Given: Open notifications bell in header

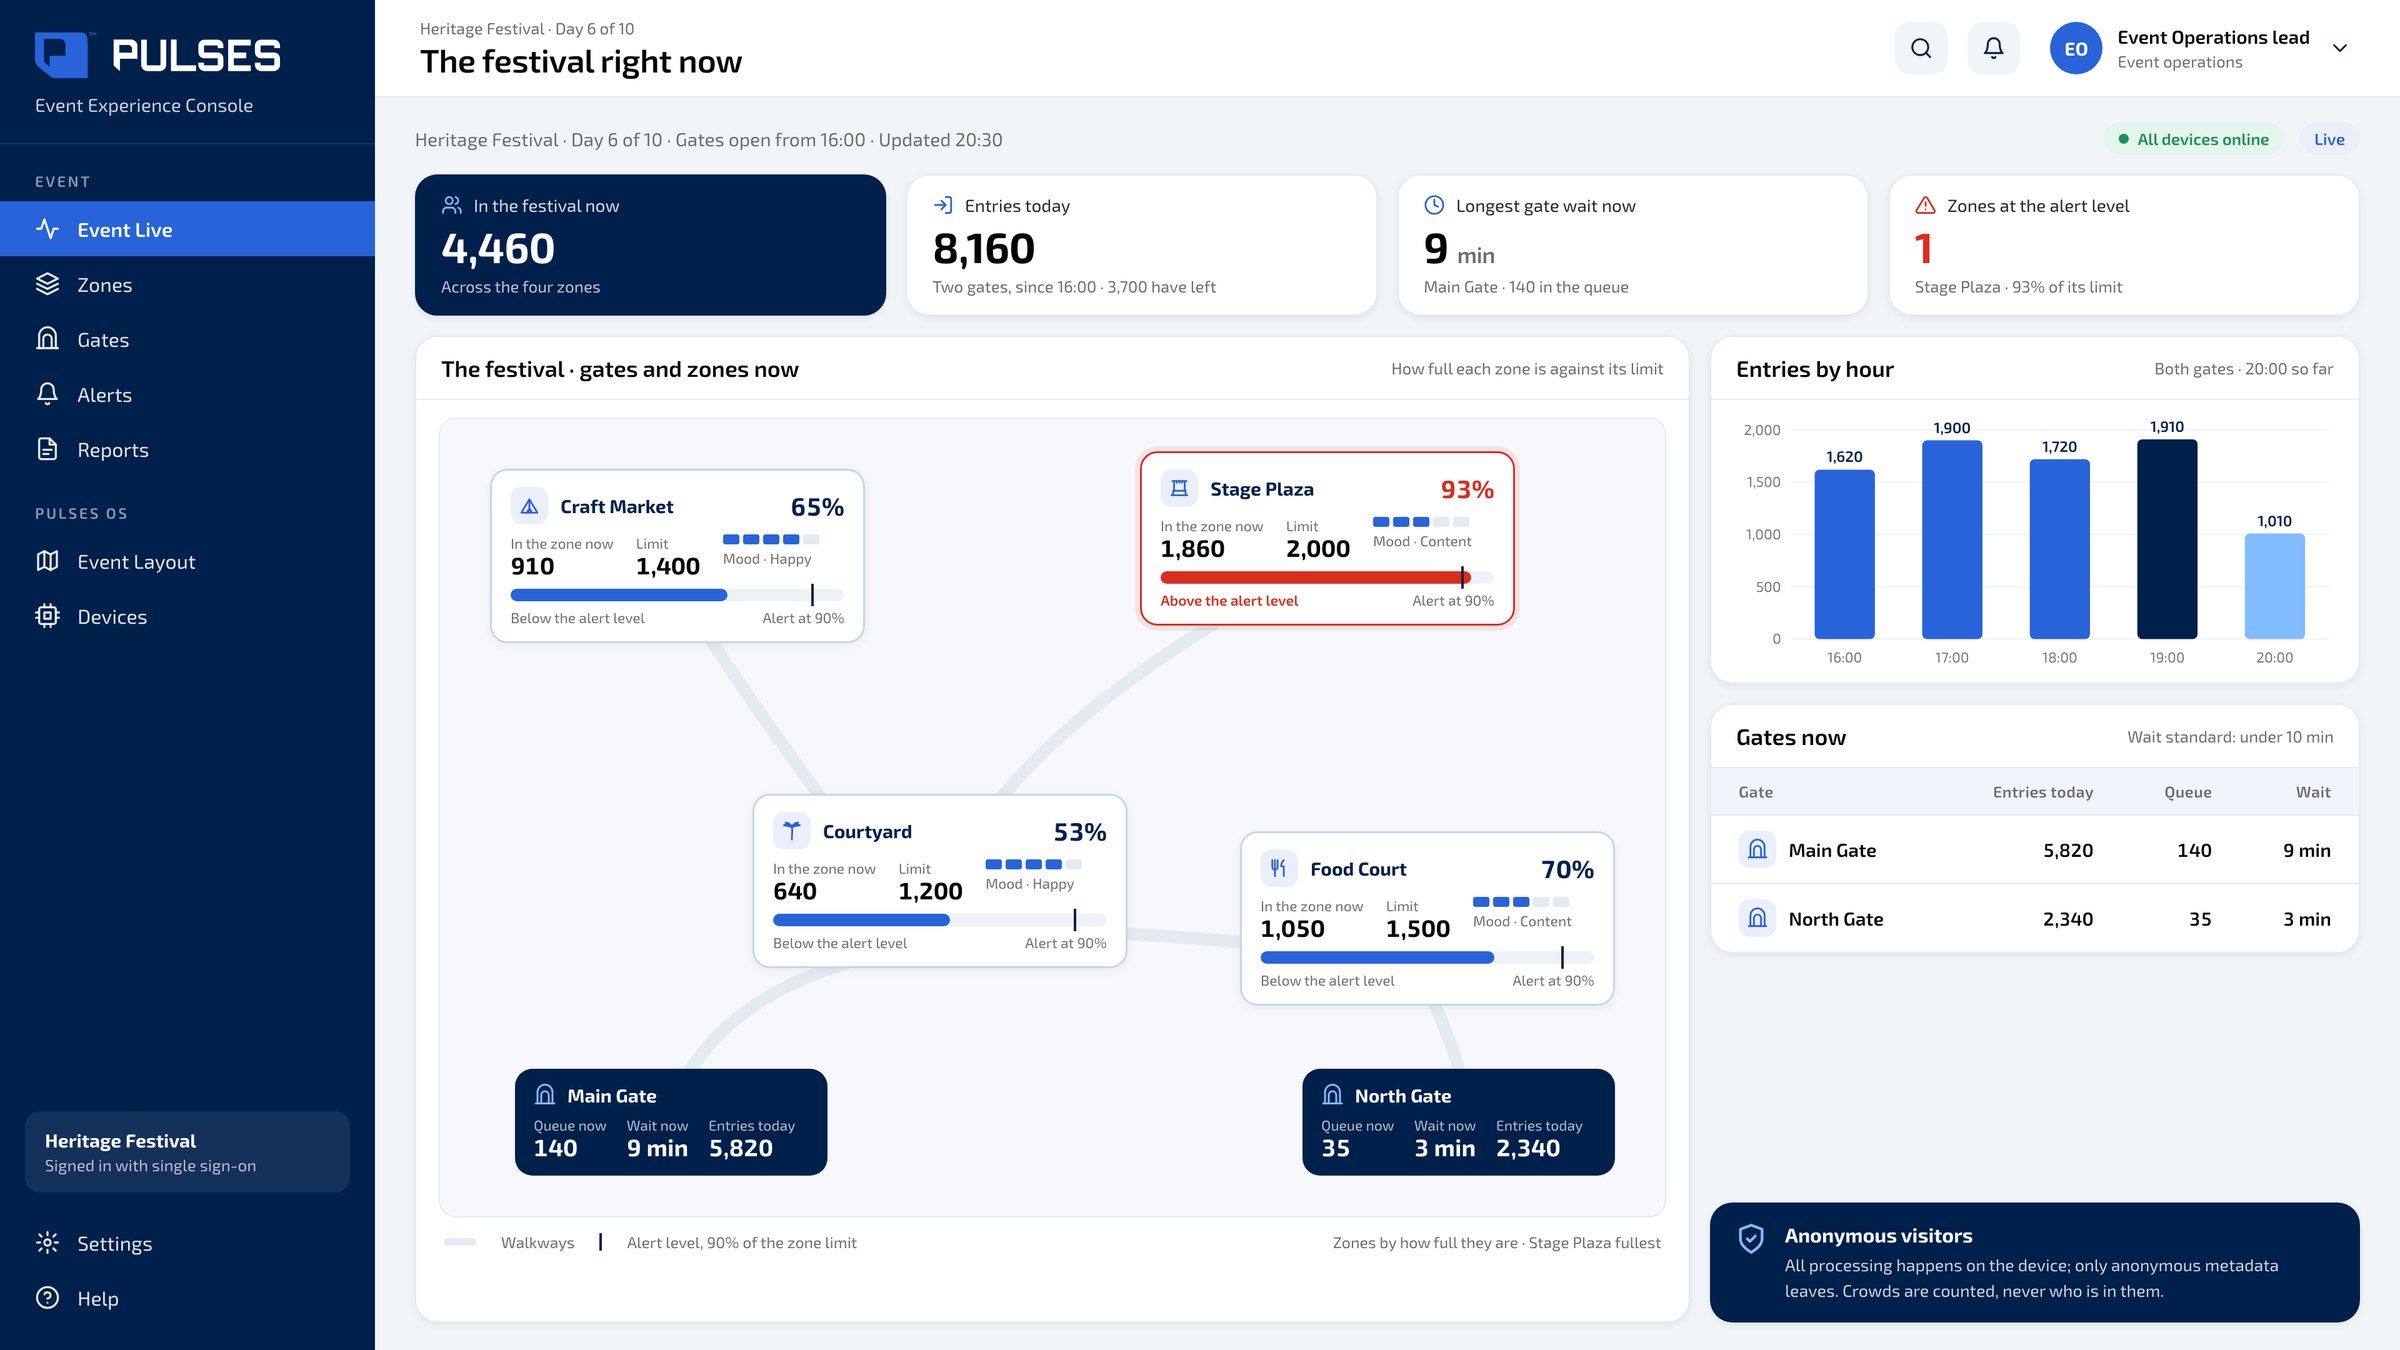Looking at the screenshot, I should (1993, 48).
